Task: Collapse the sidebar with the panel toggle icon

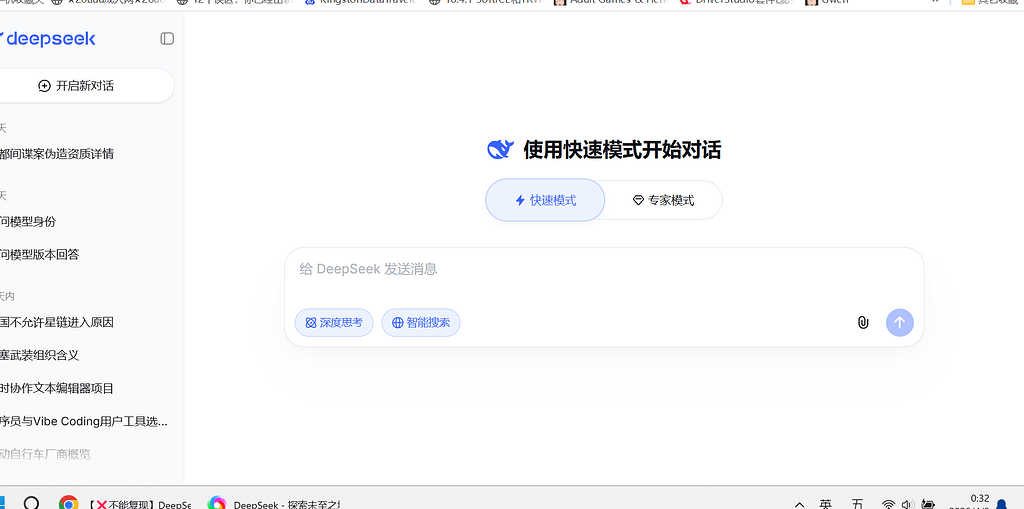Action: coord(167,39)
